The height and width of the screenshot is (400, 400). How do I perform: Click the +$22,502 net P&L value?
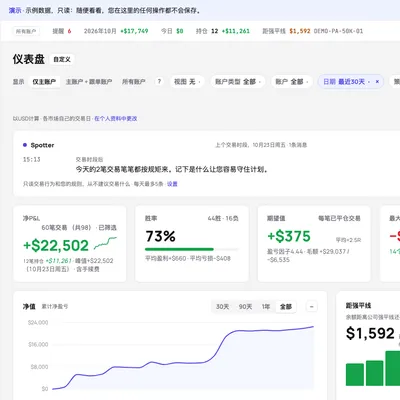pos(56,246)
